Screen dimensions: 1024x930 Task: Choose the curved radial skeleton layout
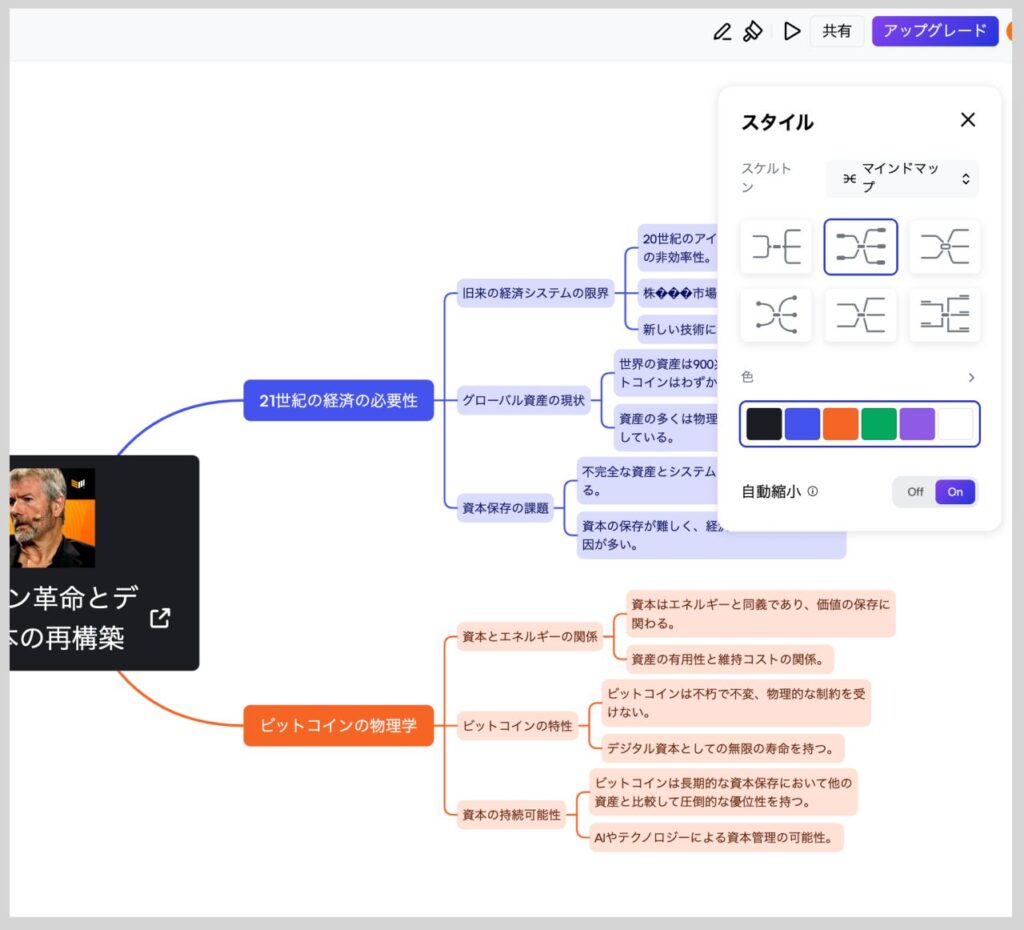click(x=776, y=314)
